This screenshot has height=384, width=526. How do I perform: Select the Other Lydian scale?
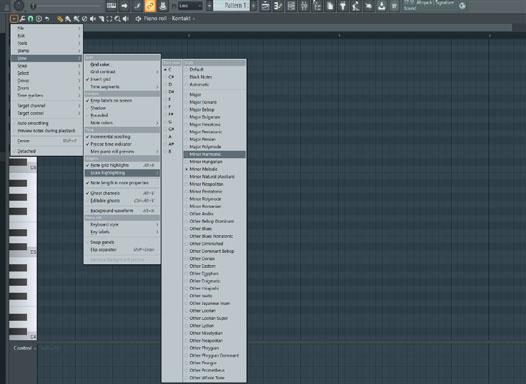[x=215, y=326]
